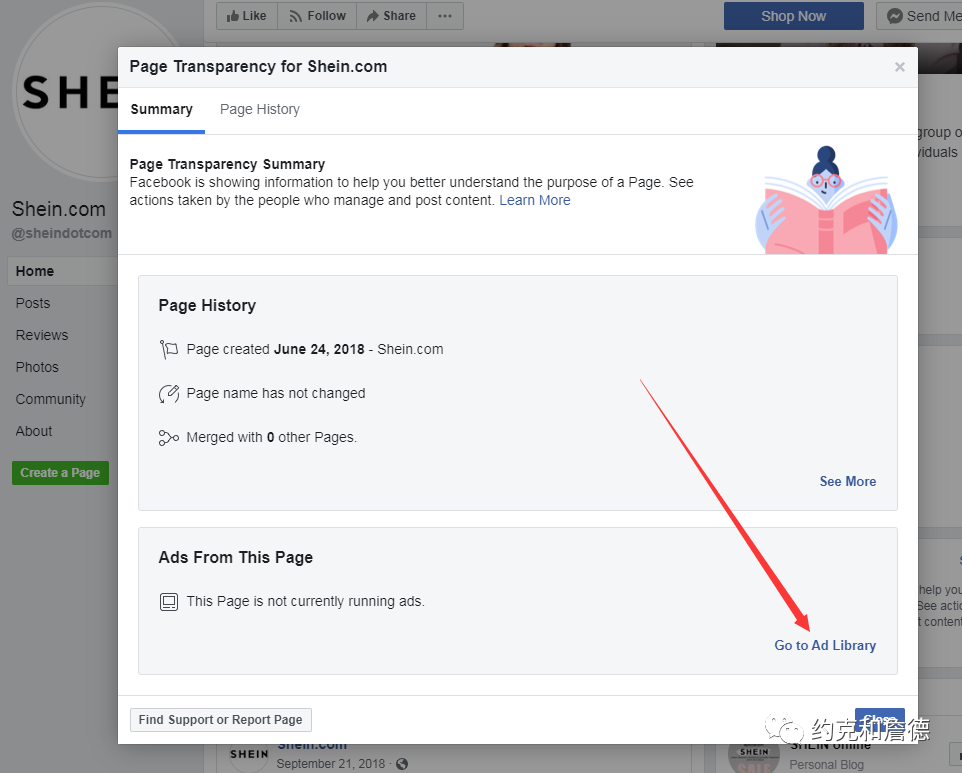Click the arrow icon on Share
This screenshot has width=962, height=773.
click(372, 17)
